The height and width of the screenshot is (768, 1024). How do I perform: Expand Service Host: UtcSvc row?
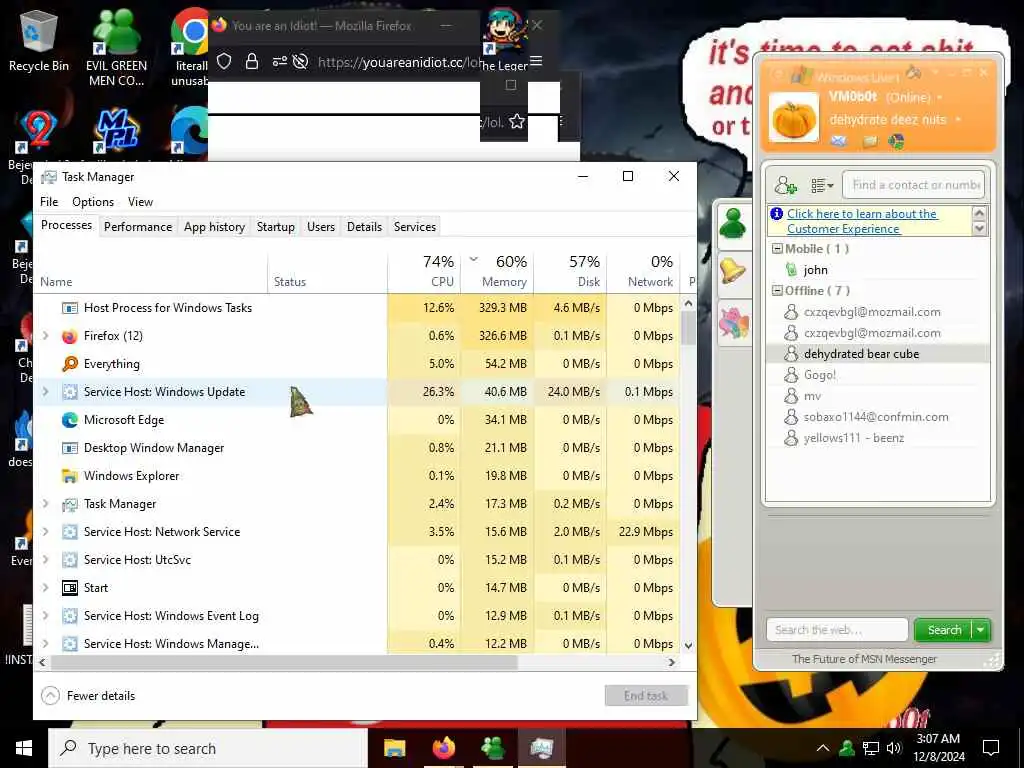coord(46,560)
